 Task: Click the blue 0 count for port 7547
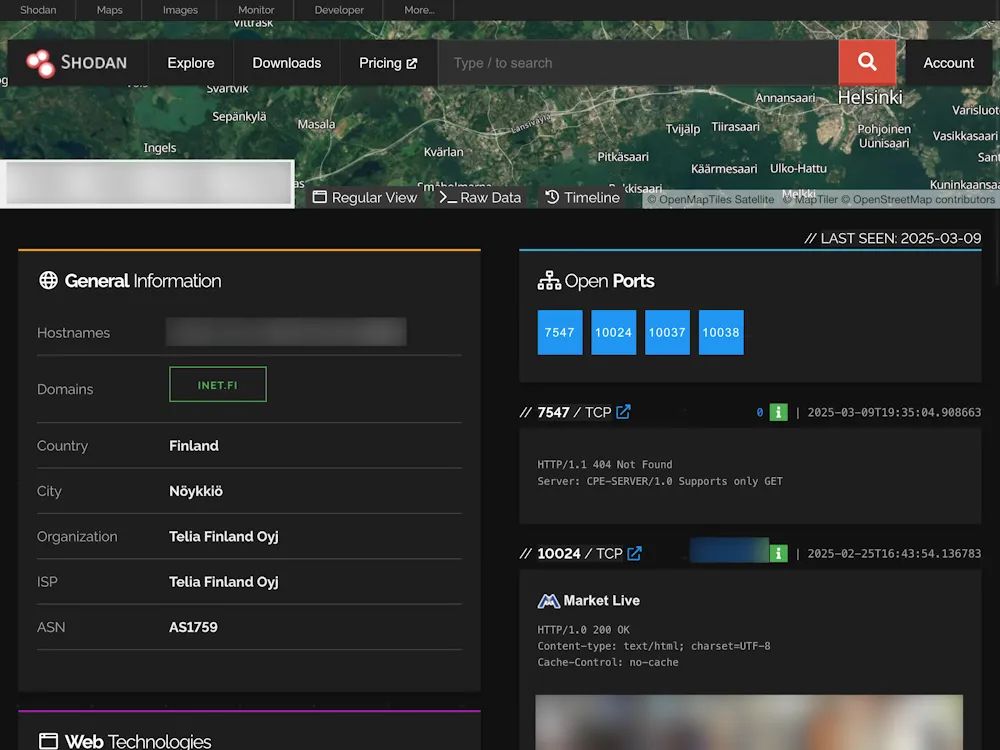click(760, 413)
